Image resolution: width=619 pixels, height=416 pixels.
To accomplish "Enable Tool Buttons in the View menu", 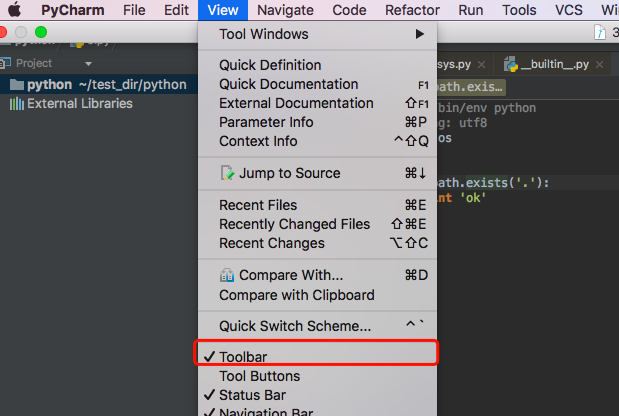I will coord(259,376).
